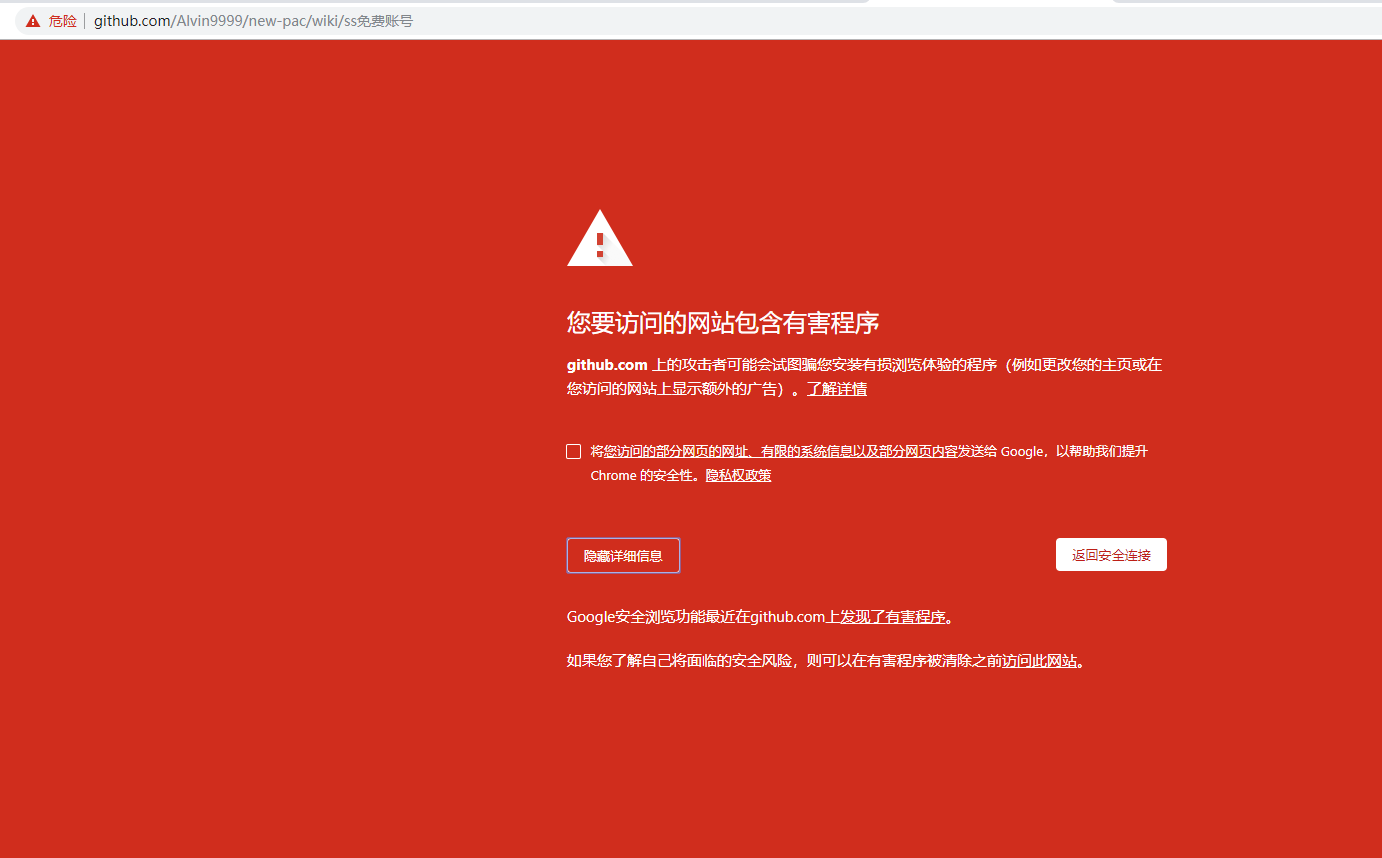Click the exclamation mark inside the warning triangle
The height and width of the screenshot is (858, 1382).
coord(599,247)
